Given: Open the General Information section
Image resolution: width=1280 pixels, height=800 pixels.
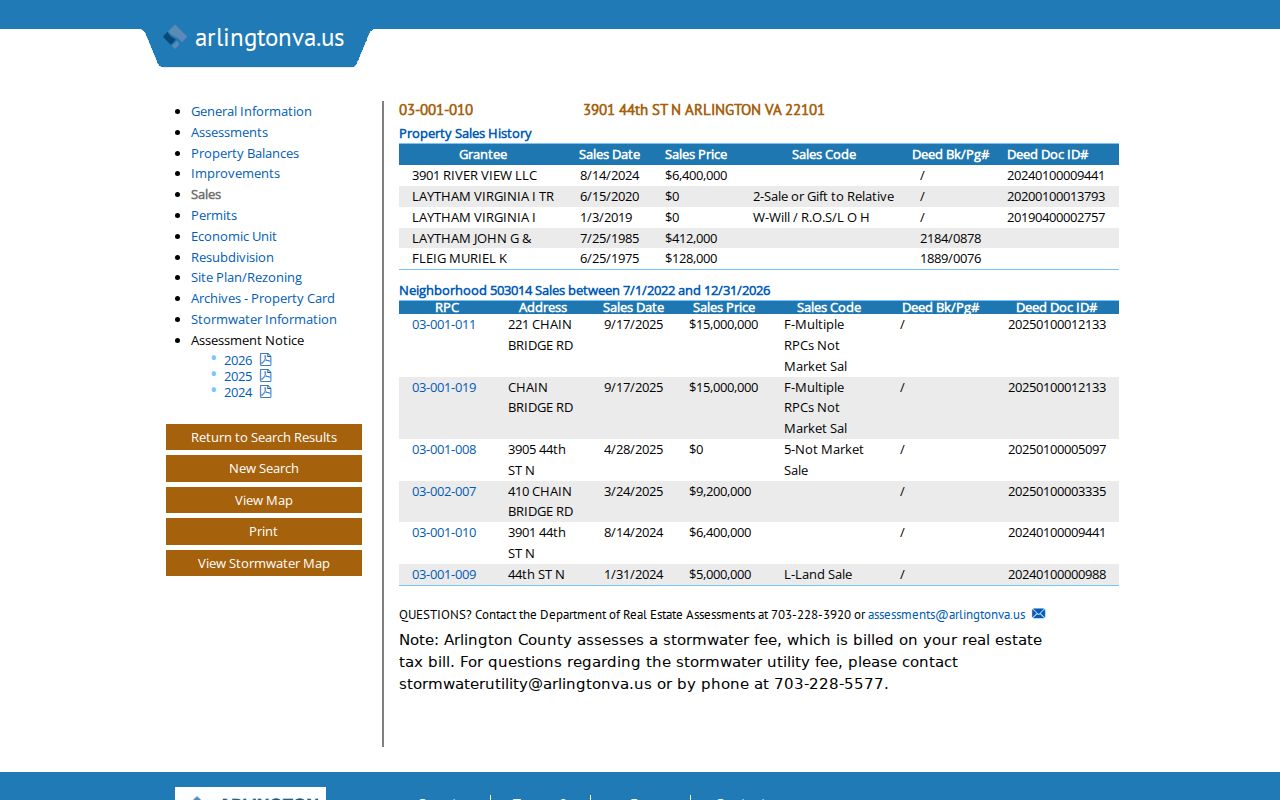Looking at the screenshot, I should click(251, 111).
